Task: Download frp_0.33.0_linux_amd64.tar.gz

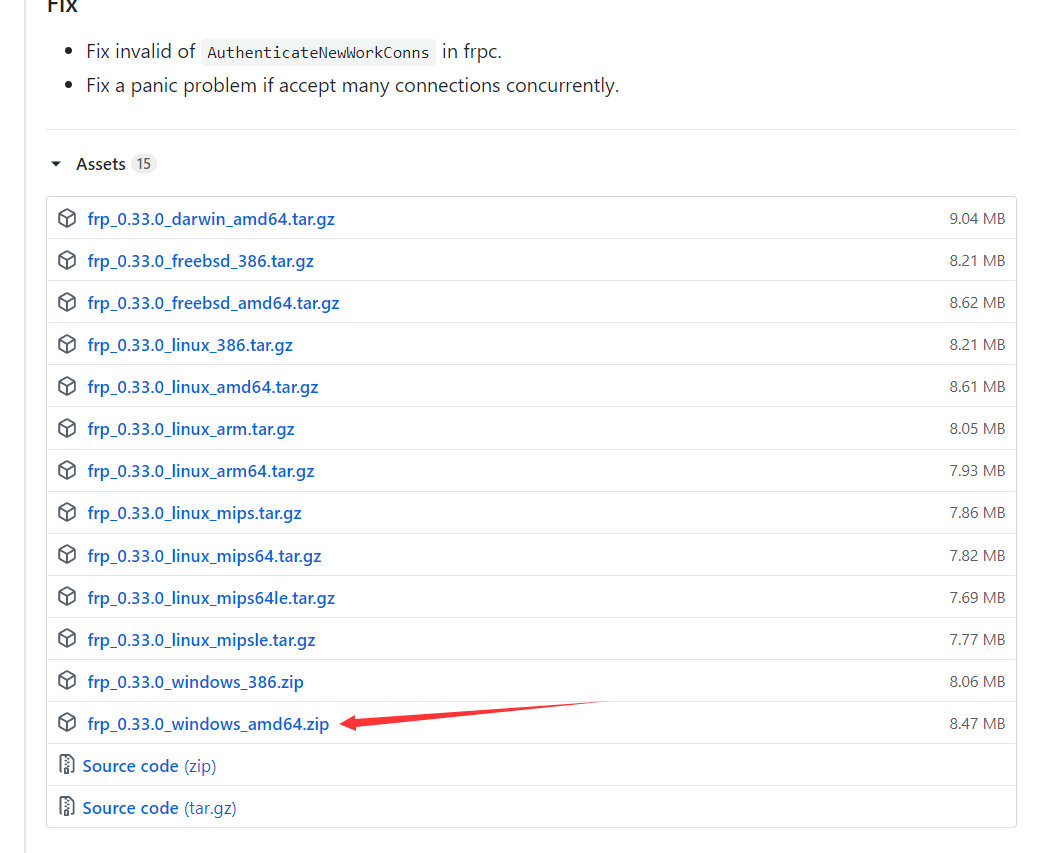Action: point(202,387)
